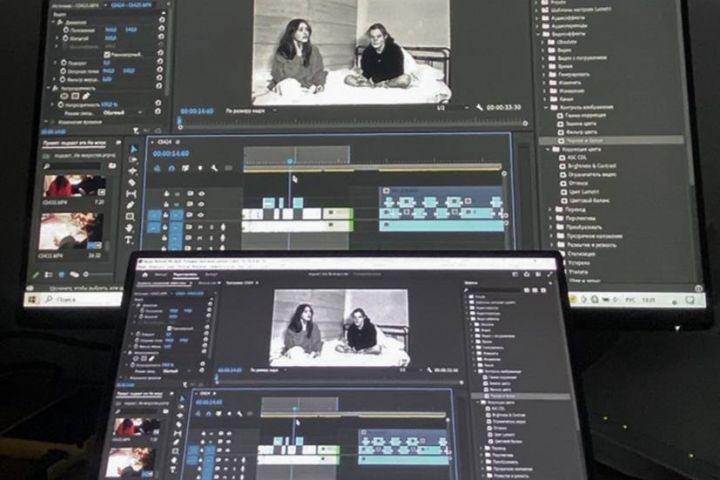The width and height of the screenshot is (720, 480).
Task: Toggle nest sequence insert icon in large timeline
Action: point(157,169)
